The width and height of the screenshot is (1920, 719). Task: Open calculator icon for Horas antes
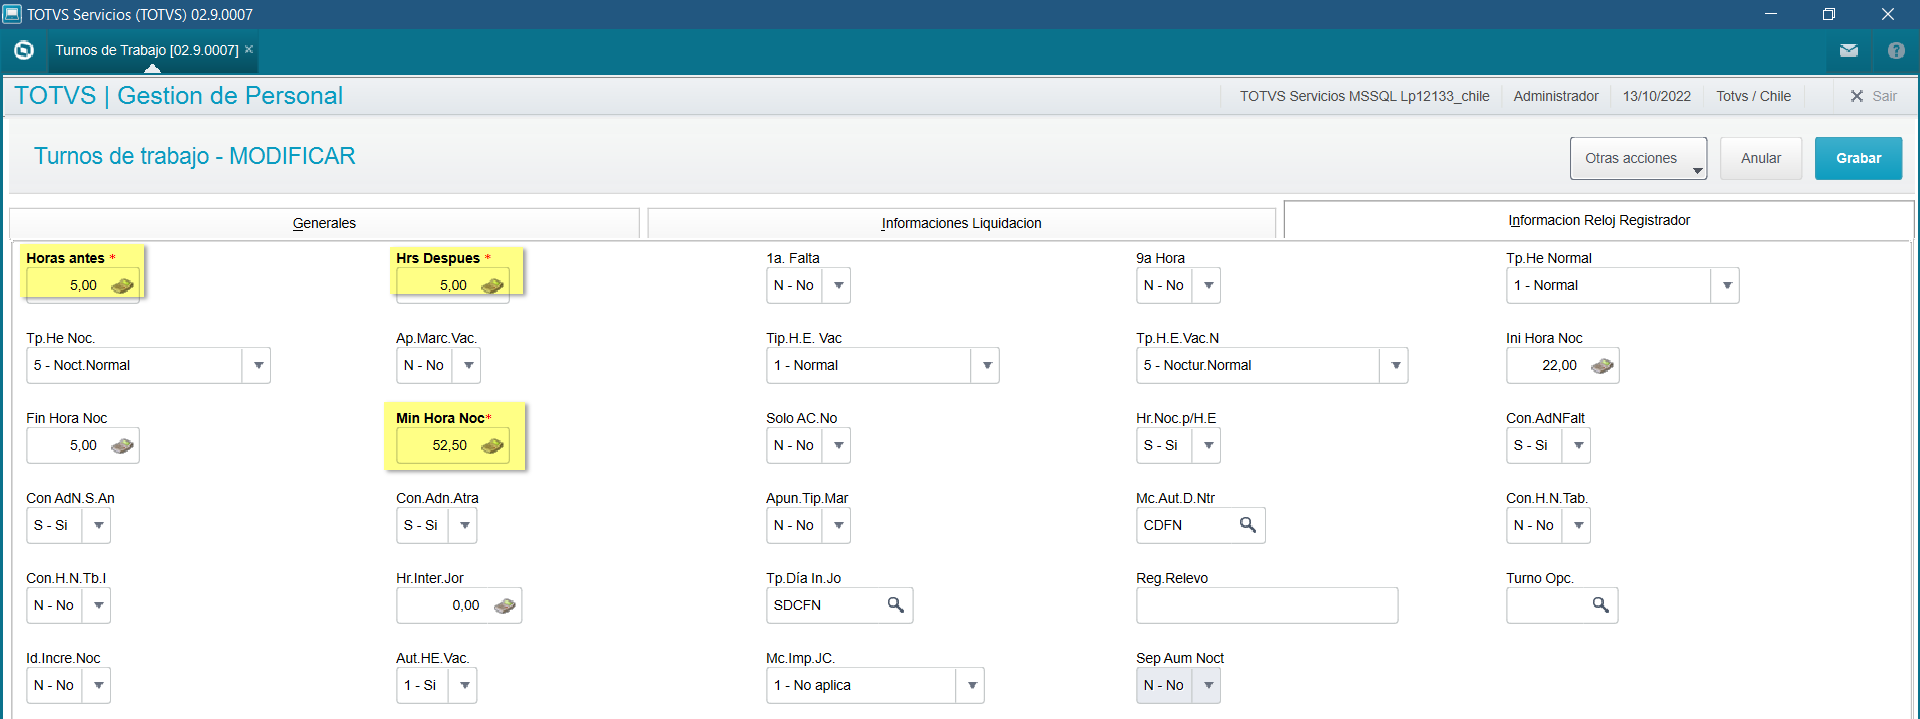click(x=122, y=286)
